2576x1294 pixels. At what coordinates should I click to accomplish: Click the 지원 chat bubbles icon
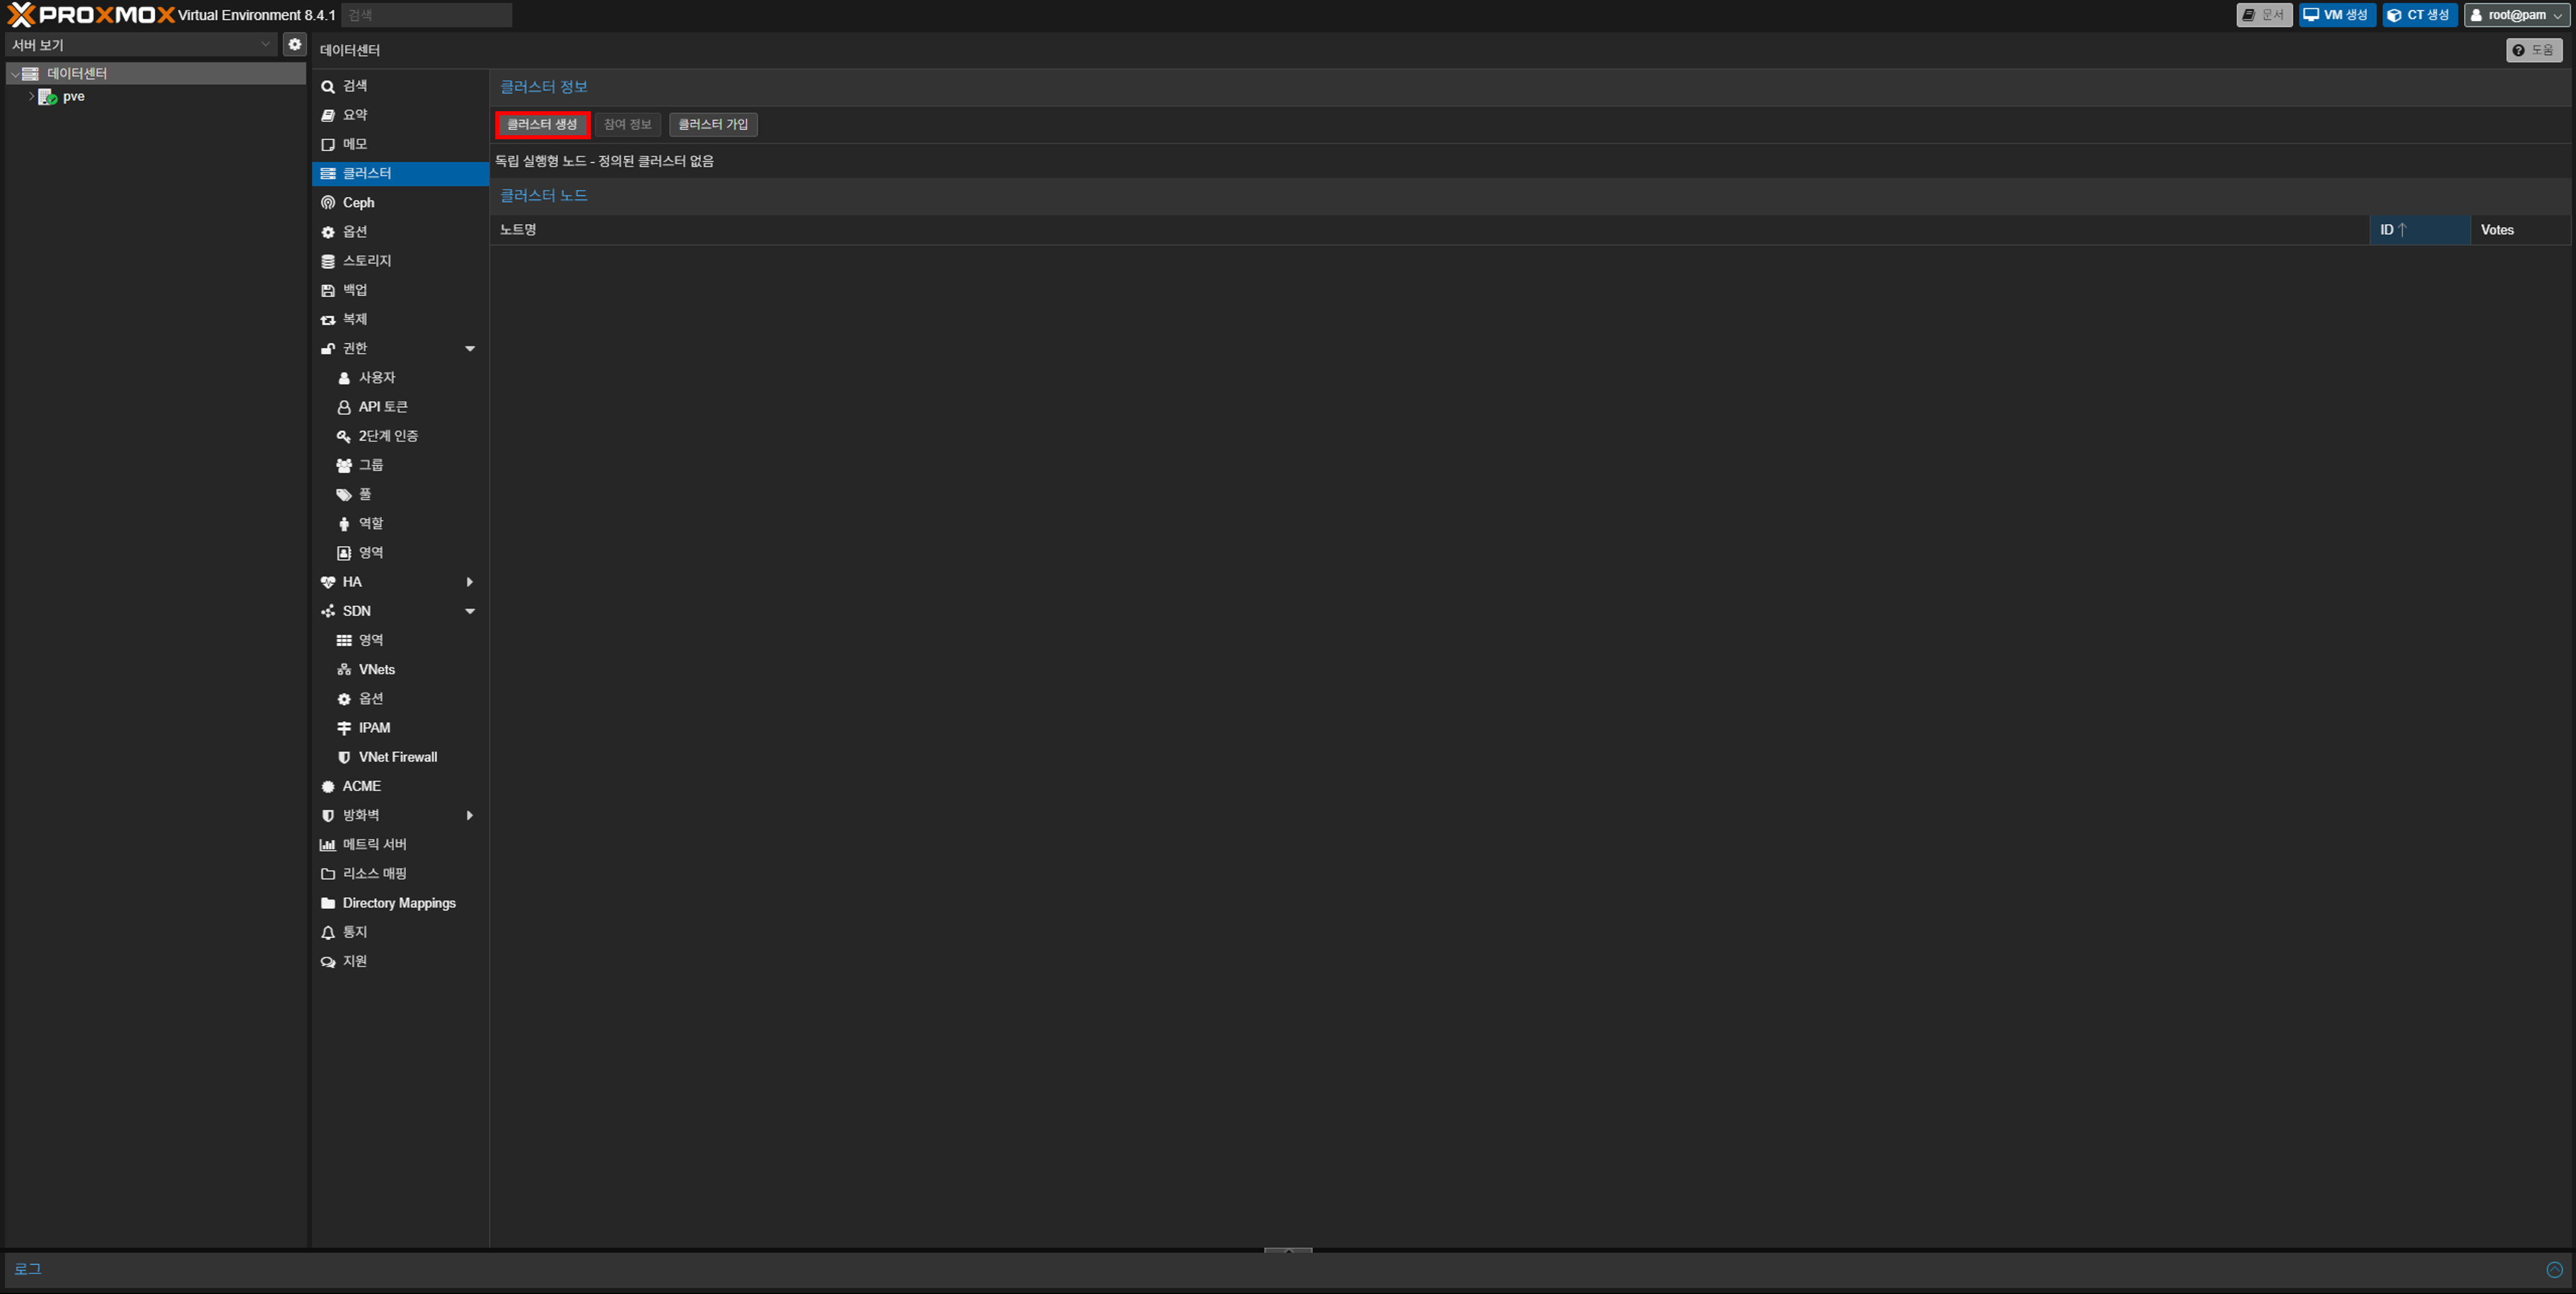(327, 962)
